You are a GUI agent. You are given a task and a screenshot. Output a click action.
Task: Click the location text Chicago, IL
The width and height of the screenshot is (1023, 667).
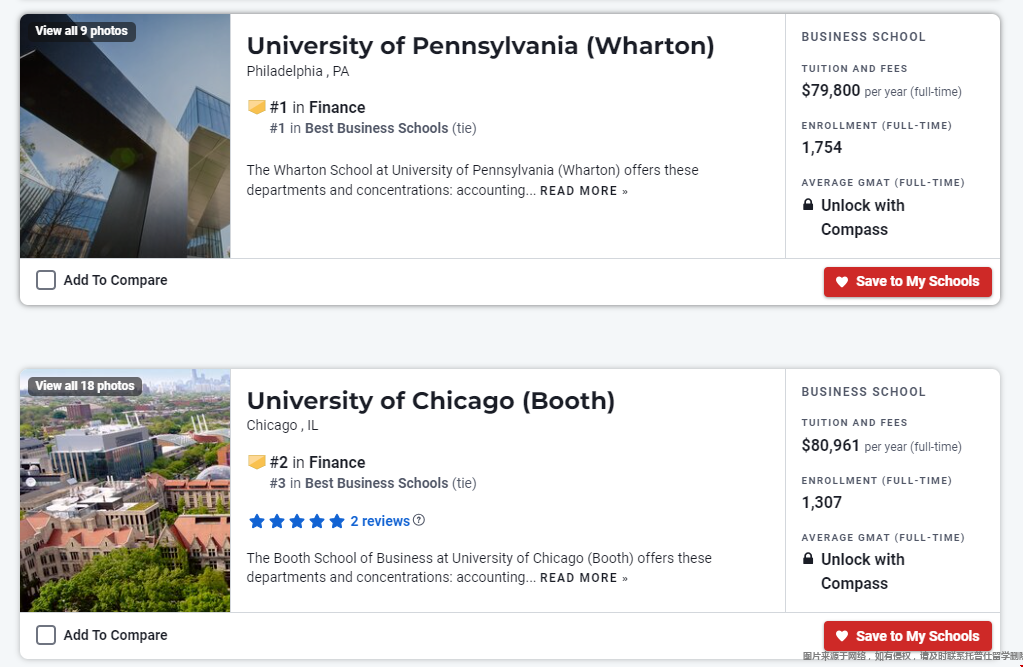click(282, 426)
